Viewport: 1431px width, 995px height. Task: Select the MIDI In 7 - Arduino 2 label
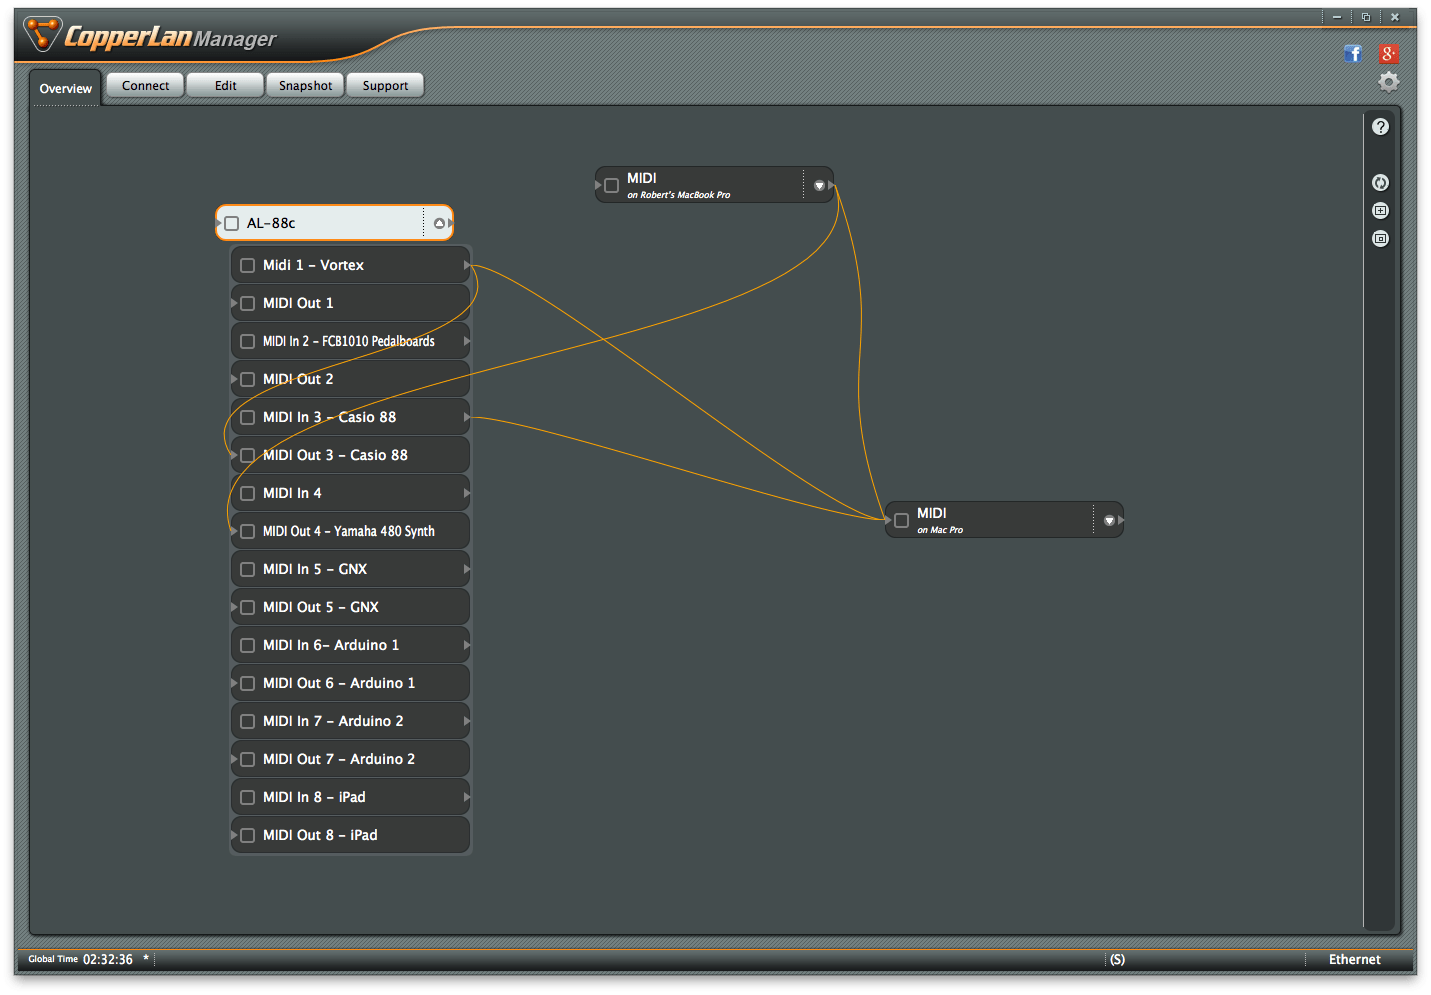333,721
